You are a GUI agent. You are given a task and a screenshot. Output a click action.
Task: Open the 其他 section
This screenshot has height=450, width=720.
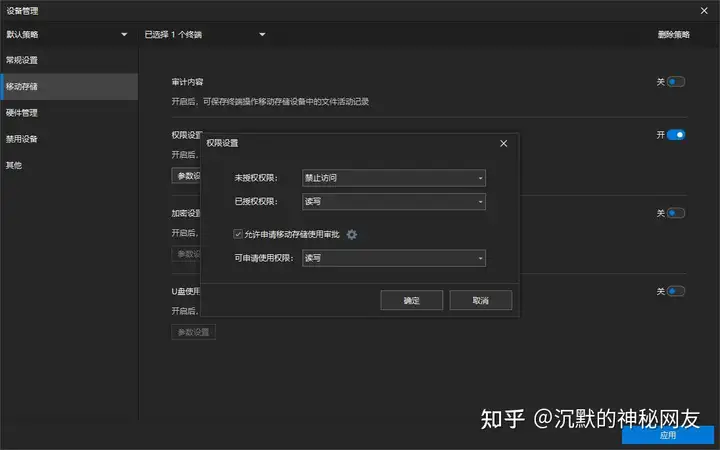pyautogui.click(x=69, y=165)
